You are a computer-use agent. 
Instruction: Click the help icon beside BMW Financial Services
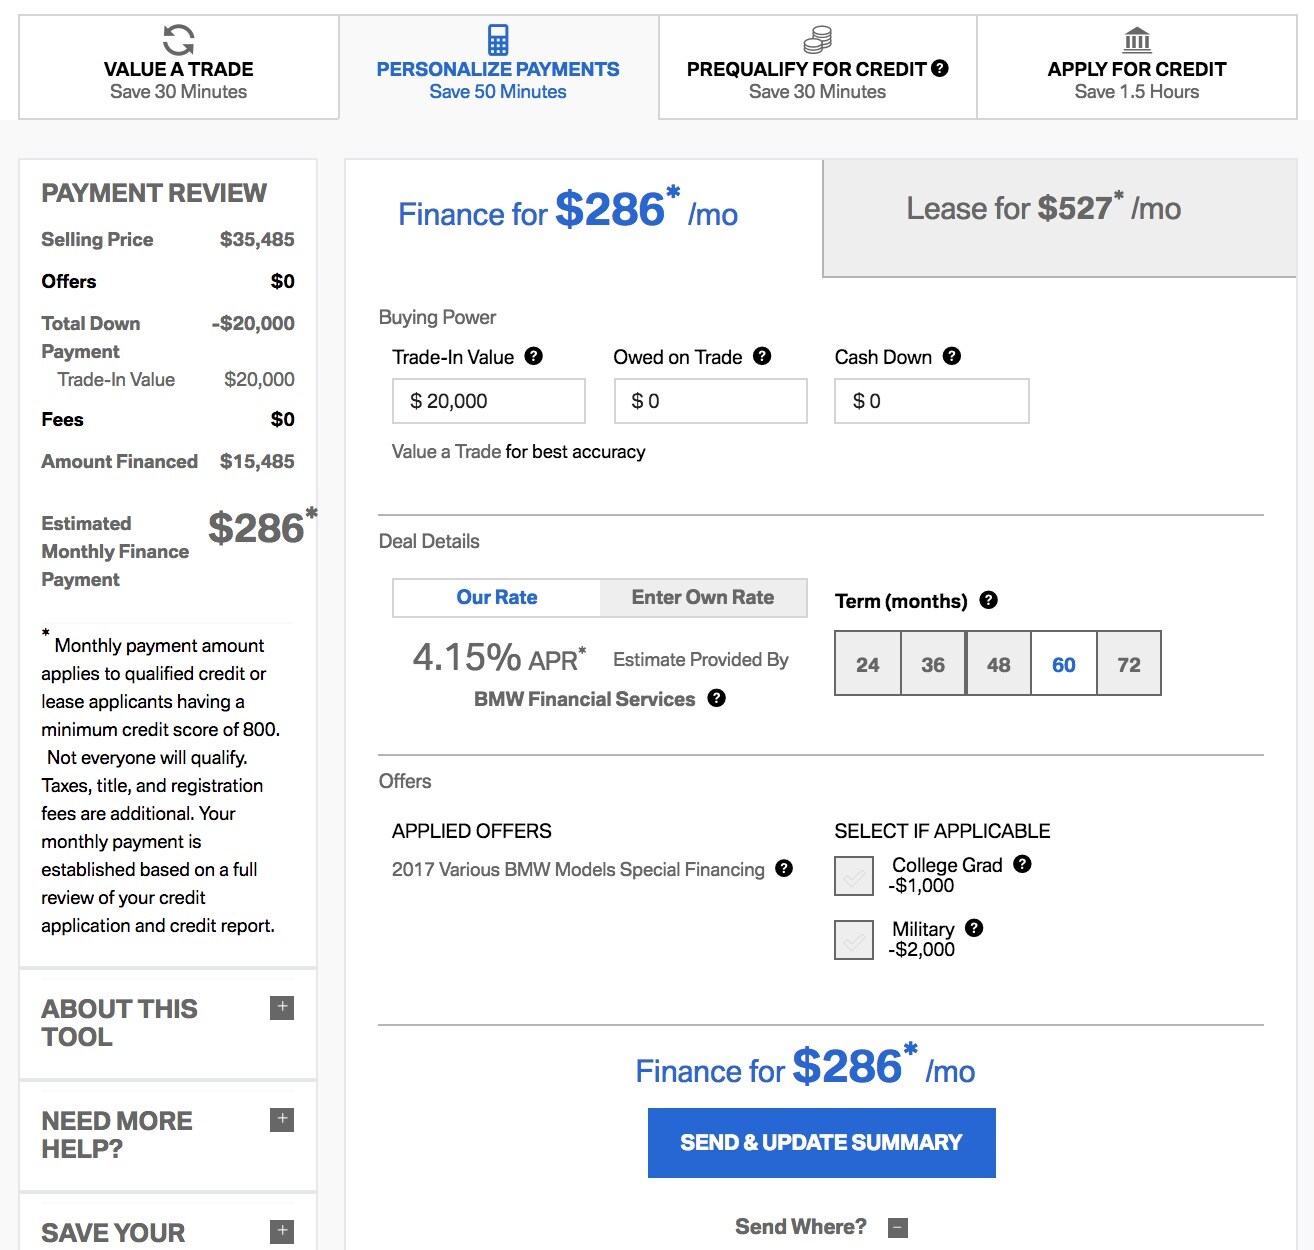point(717,698)
